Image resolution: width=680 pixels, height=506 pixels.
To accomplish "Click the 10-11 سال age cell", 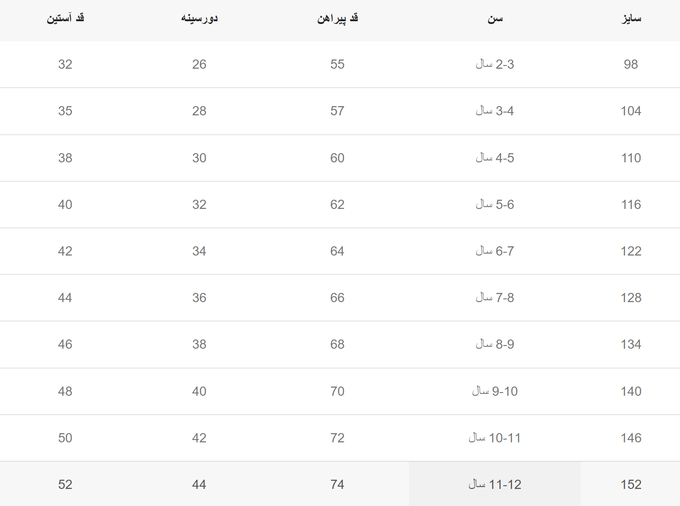I will point(494,438).
